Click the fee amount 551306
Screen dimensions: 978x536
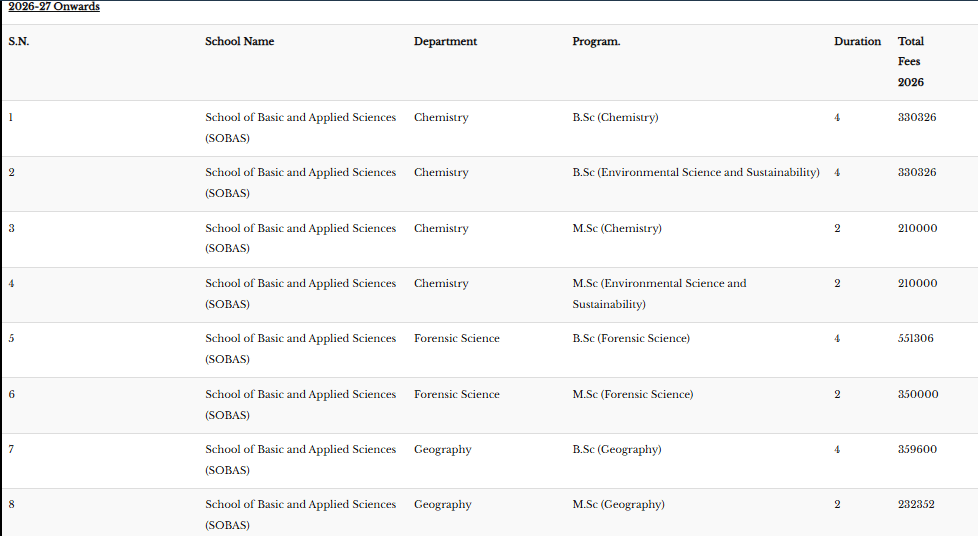pyautogui.click(x=916, y=339)
